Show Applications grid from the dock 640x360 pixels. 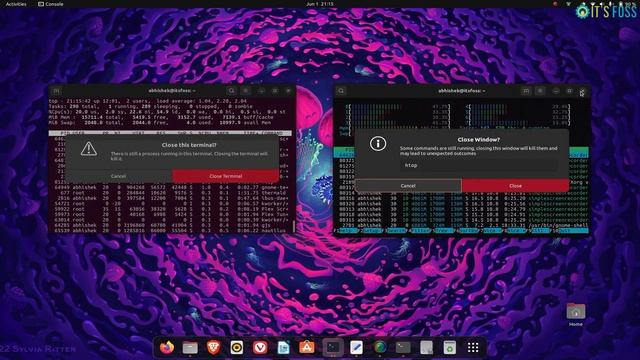[x=473, y=347]
